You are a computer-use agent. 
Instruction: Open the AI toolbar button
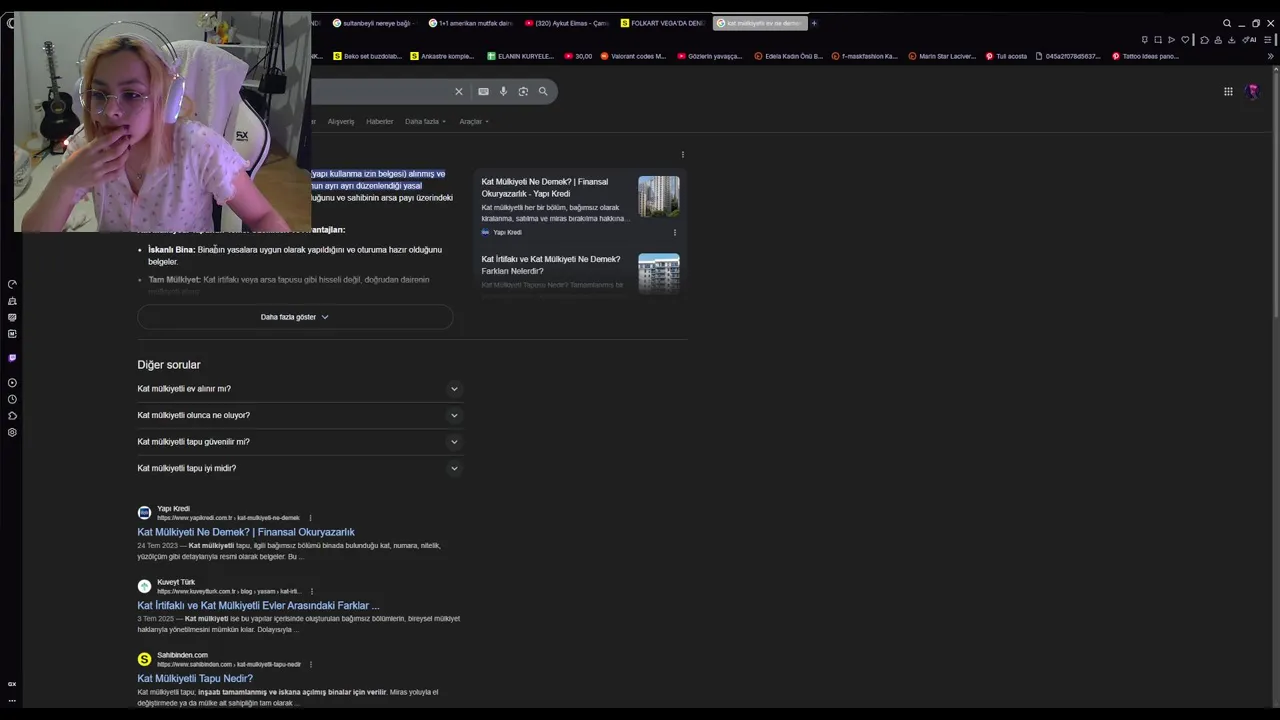pyautogui.click(x=1250, y=40)
